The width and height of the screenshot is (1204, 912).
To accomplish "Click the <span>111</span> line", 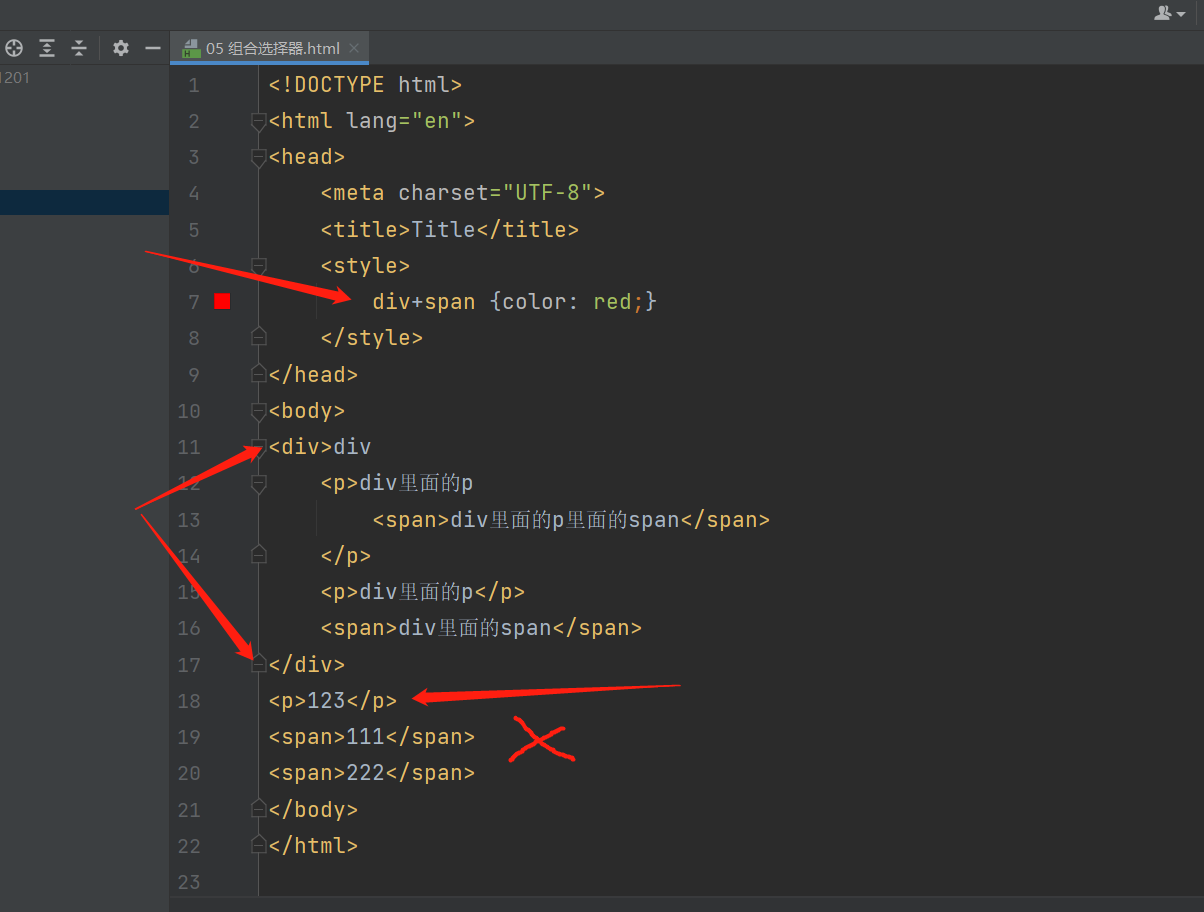I will pyautogui.click(x=372, y=737).
